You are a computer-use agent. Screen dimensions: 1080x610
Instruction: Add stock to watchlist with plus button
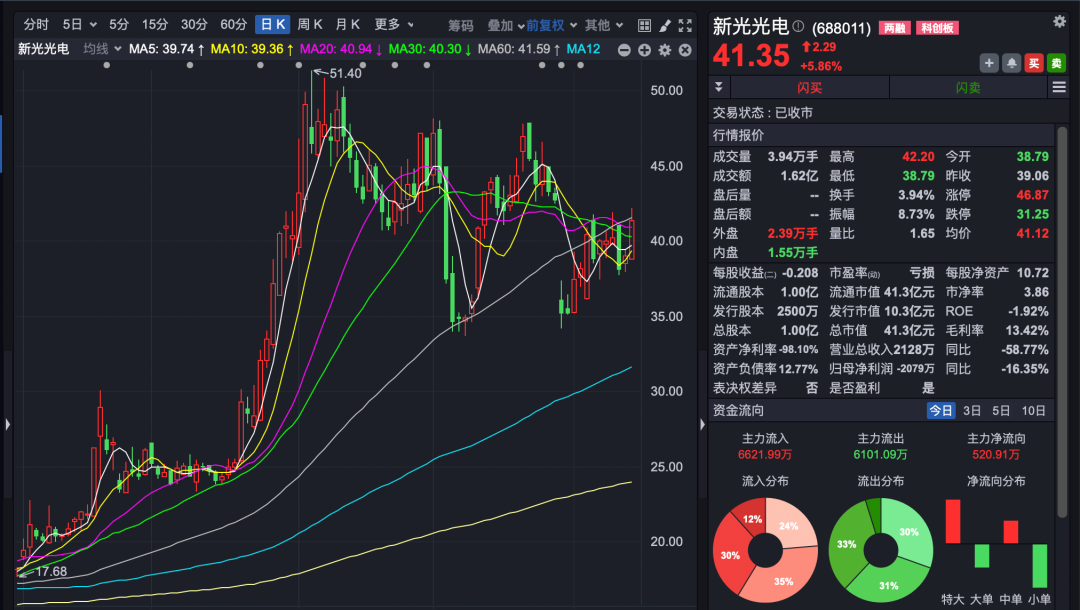(989, 63)
